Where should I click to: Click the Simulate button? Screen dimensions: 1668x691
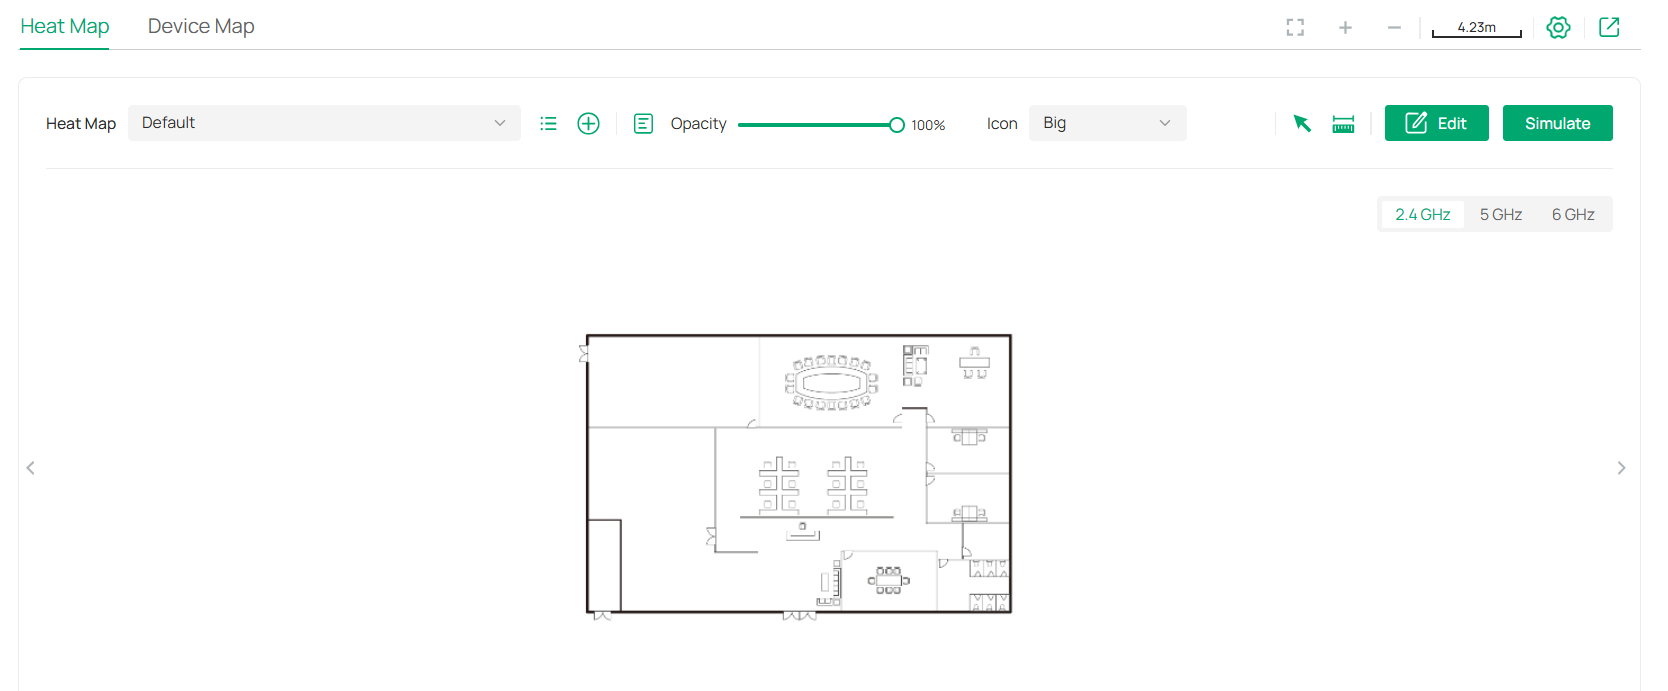[1557, 123]
